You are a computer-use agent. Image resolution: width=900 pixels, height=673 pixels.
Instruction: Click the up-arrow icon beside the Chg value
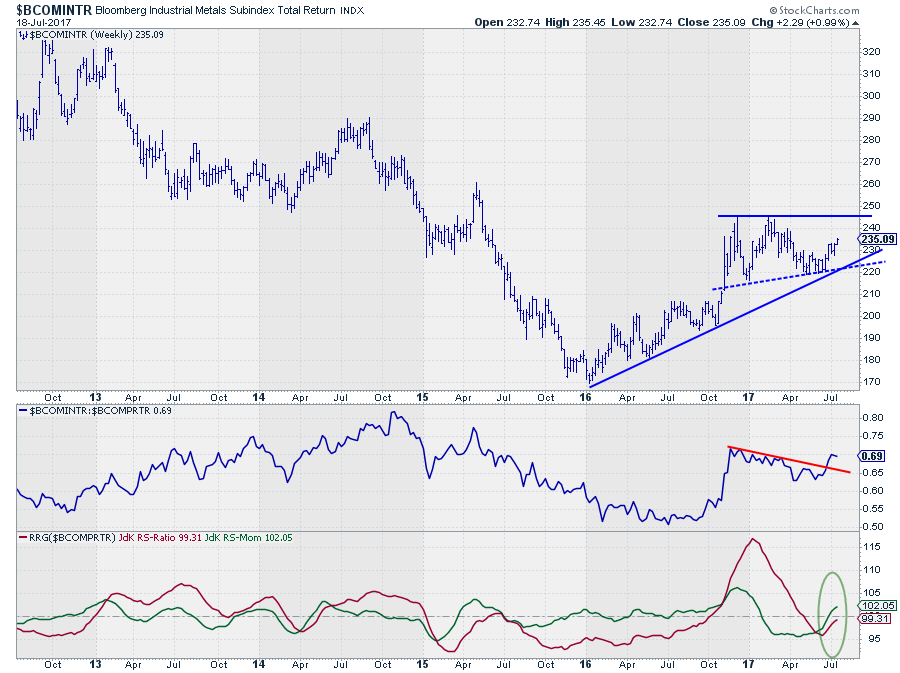855,23
